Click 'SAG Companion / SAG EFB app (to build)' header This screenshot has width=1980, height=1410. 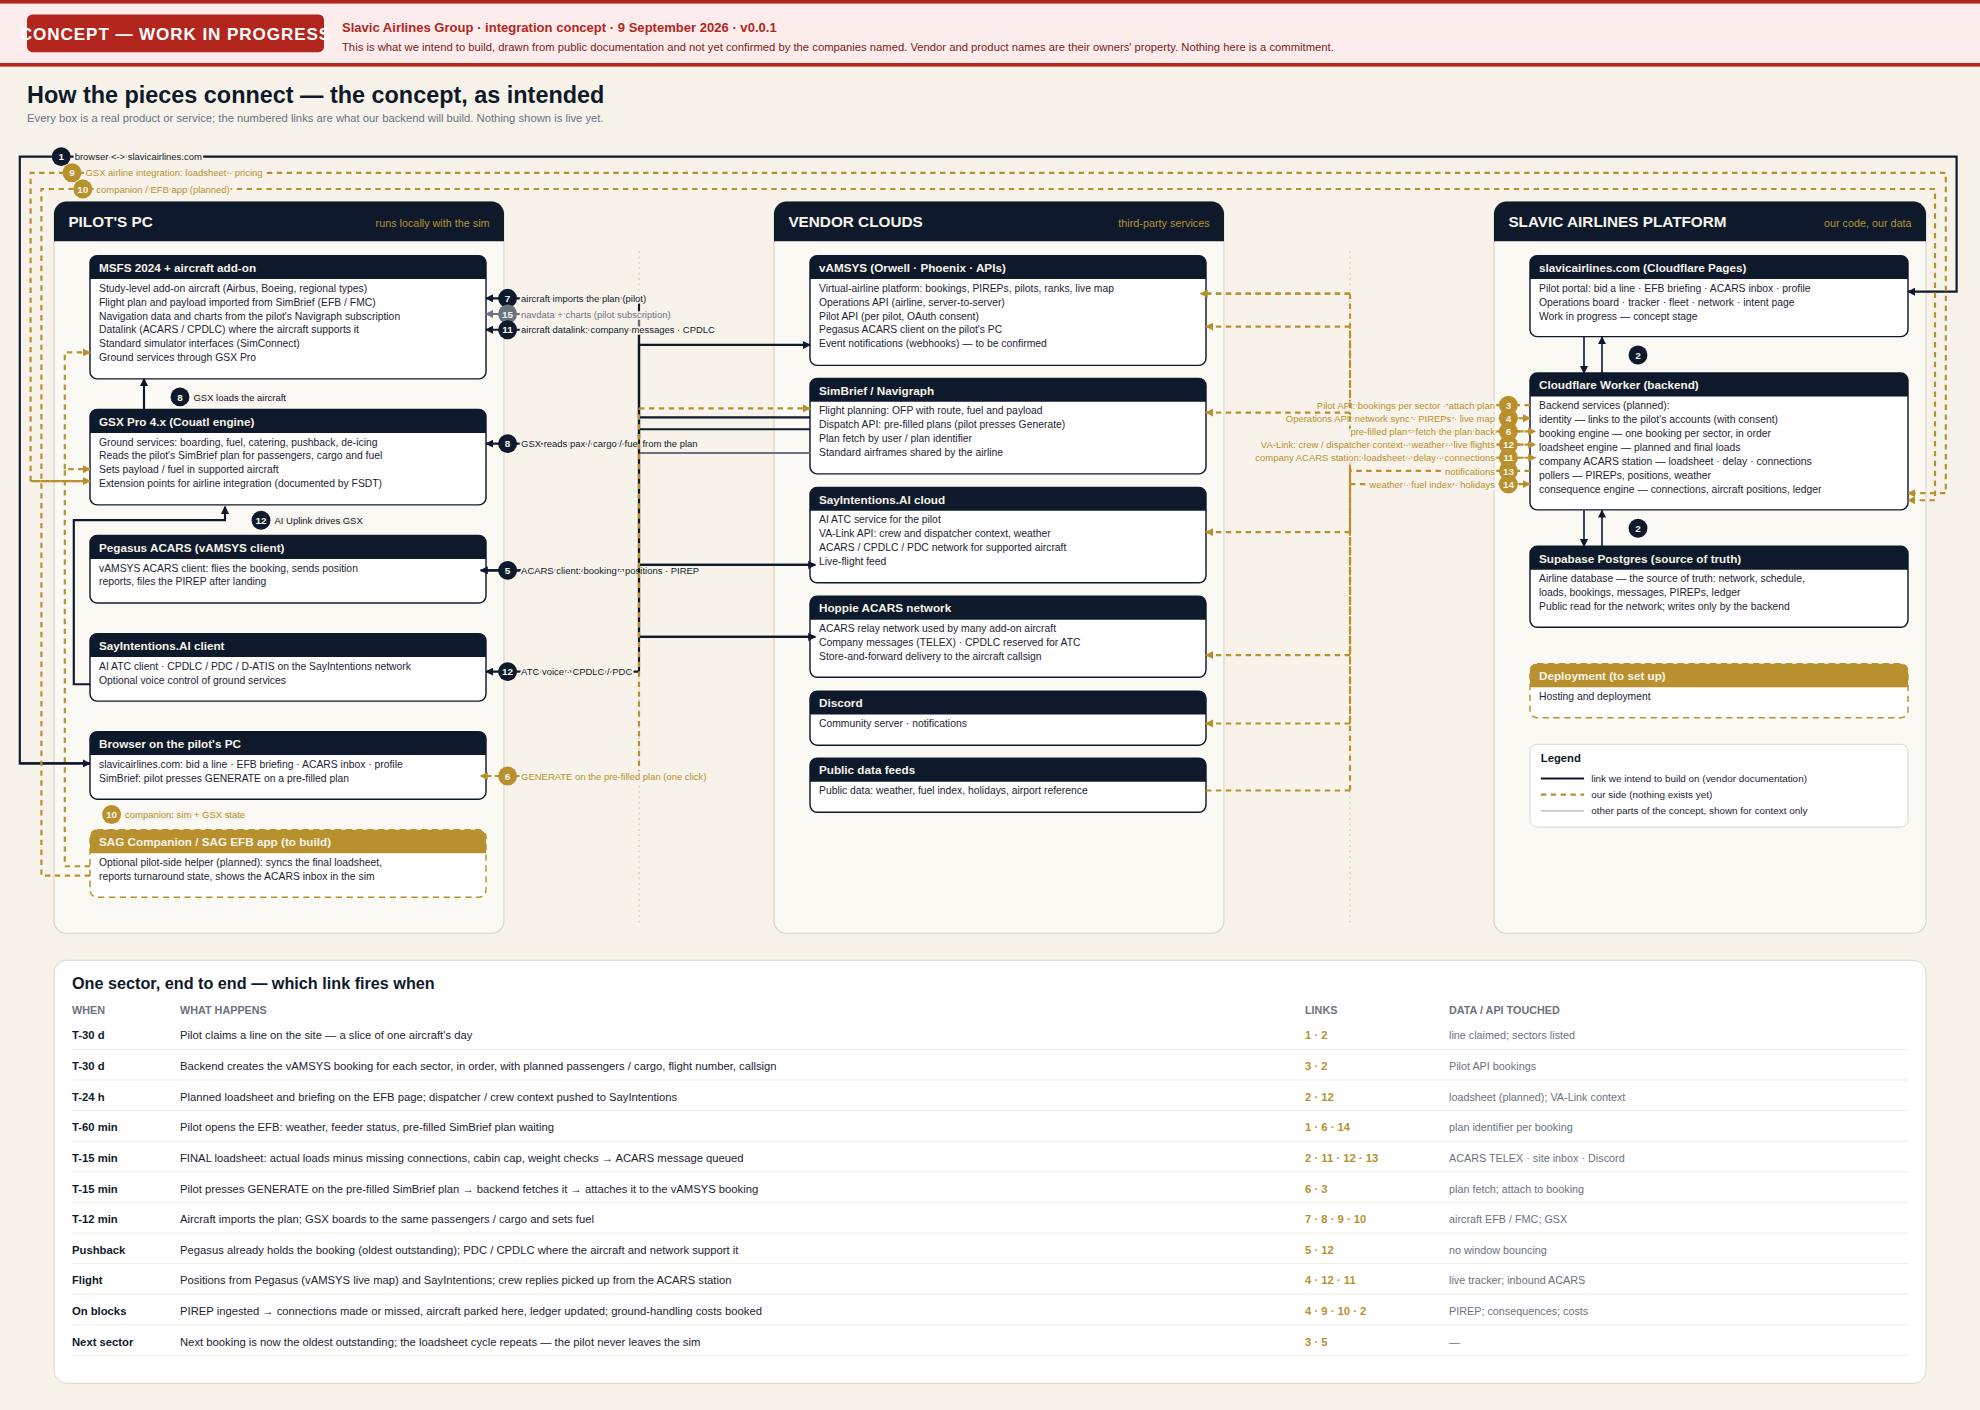288,842
